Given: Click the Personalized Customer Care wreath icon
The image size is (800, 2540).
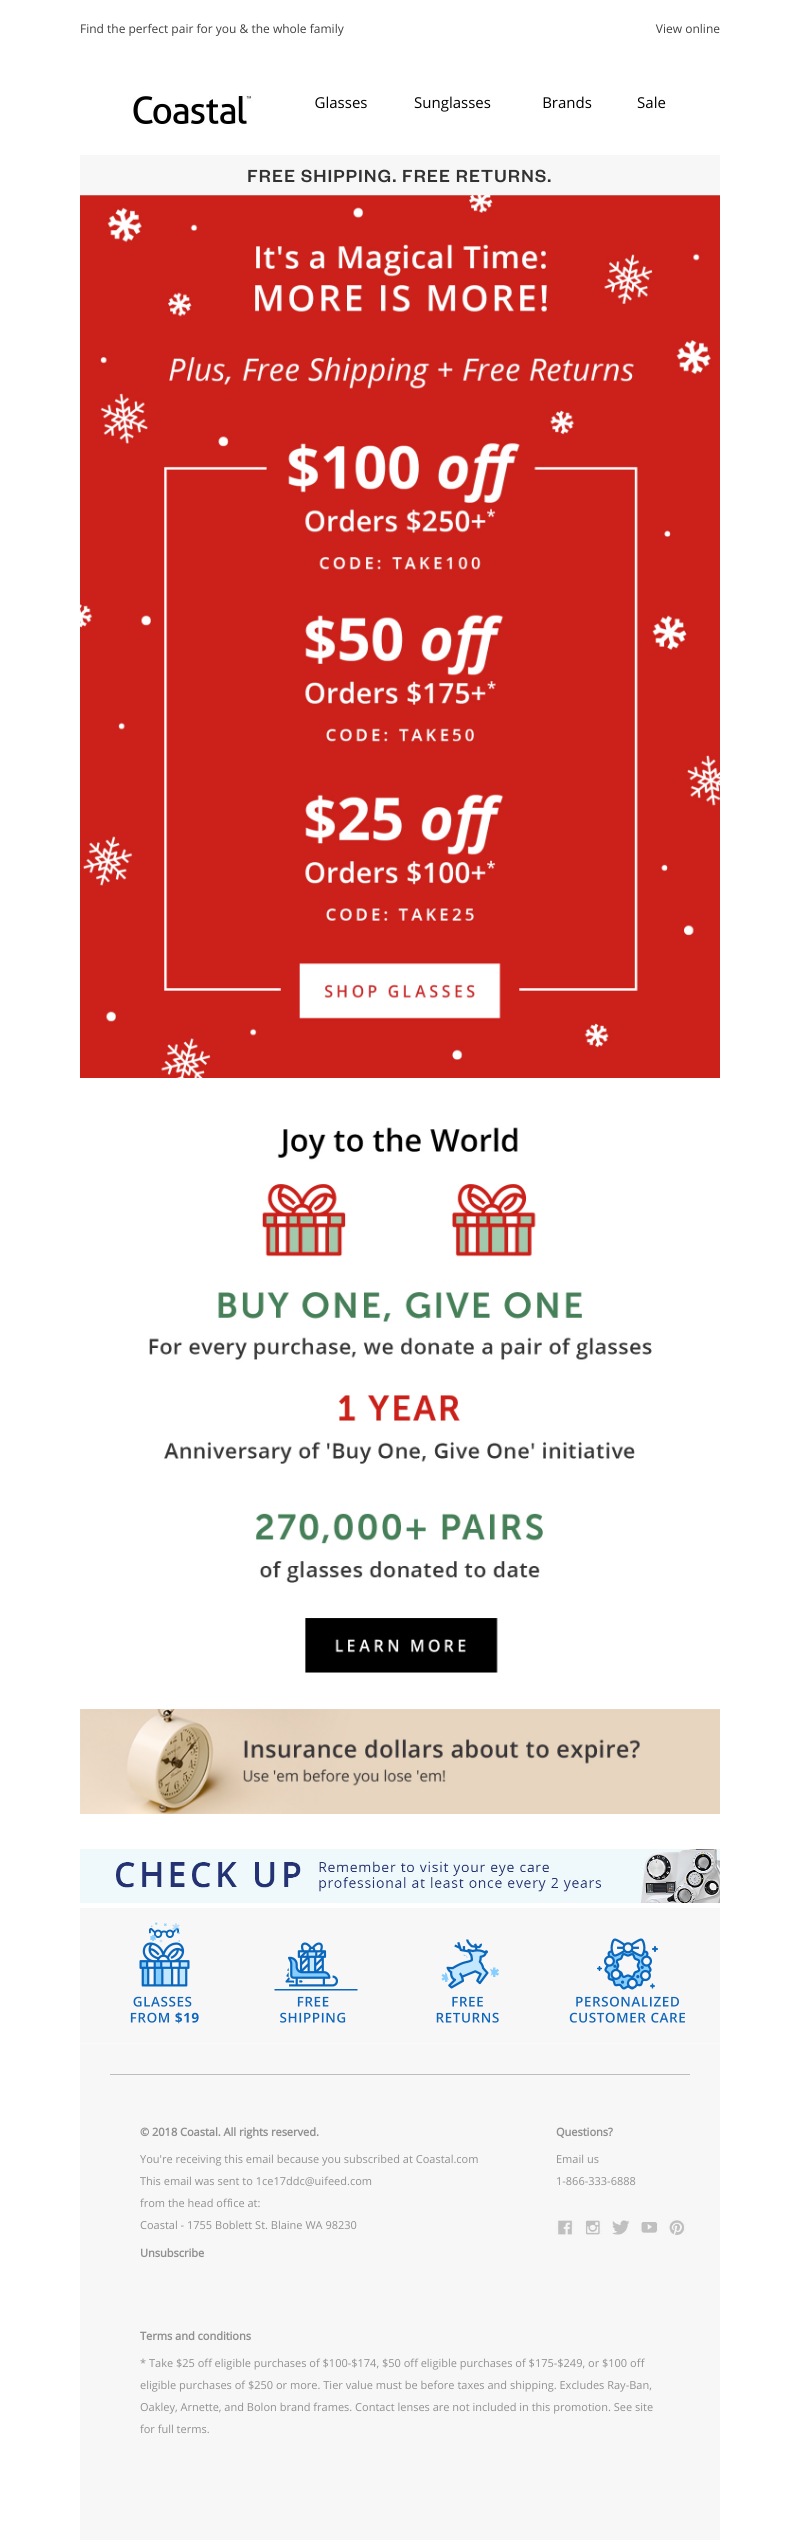Looking at the screenshot, I should [628, 1962].
